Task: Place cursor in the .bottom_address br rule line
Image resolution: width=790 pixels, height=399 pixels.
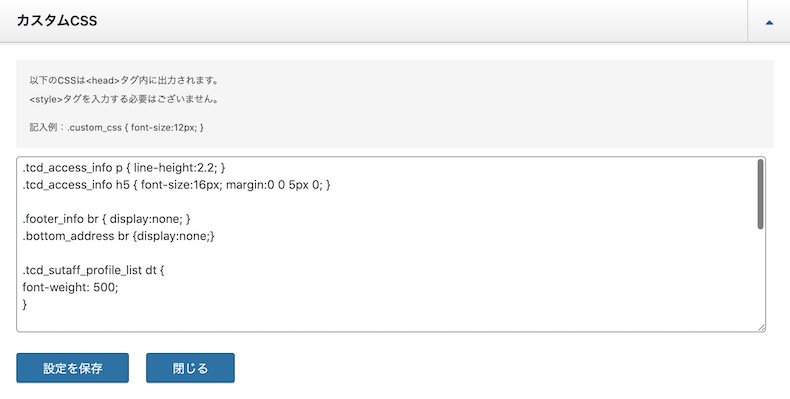Action: [118, 236]
